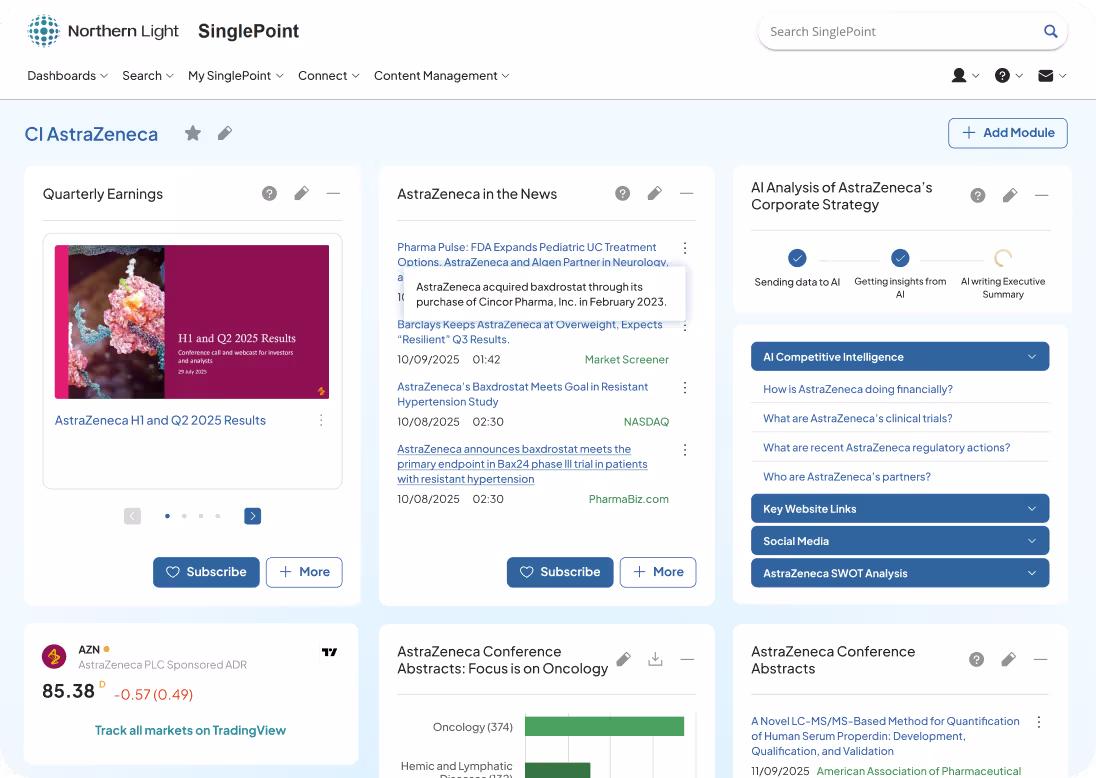Open AstraZeneca H1 and Q2 2025 Results link

(x=160, y=420)
